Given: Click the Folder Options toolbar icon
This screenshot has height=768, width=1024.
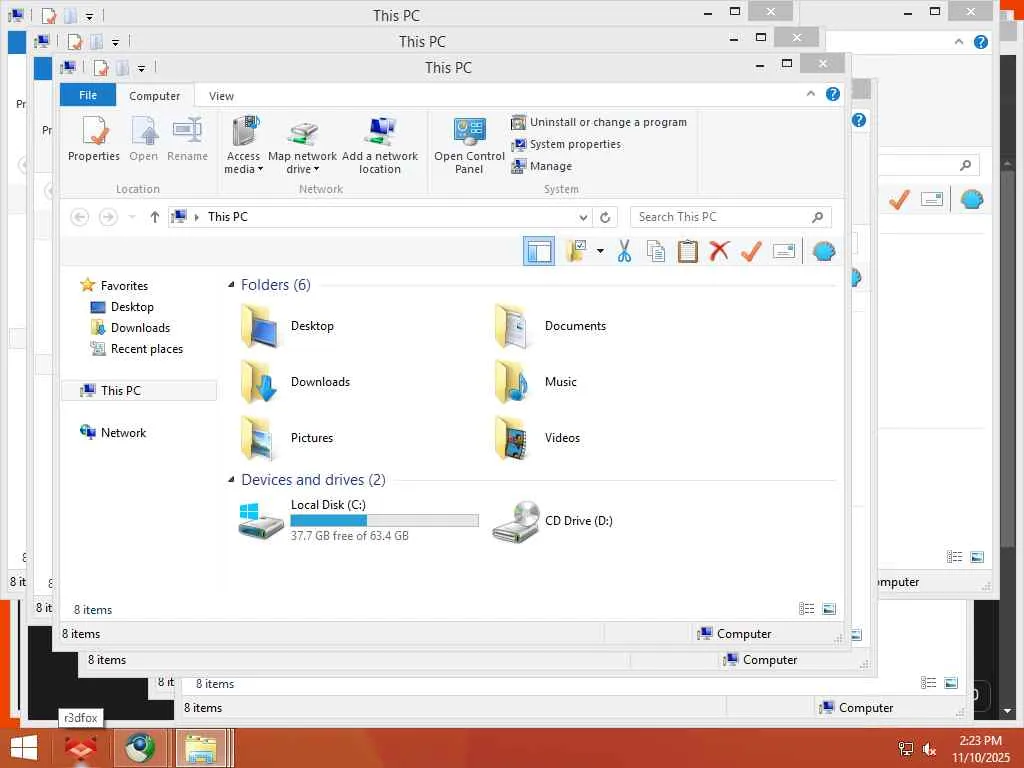Looking at the screenshot, I should point(576,251).
